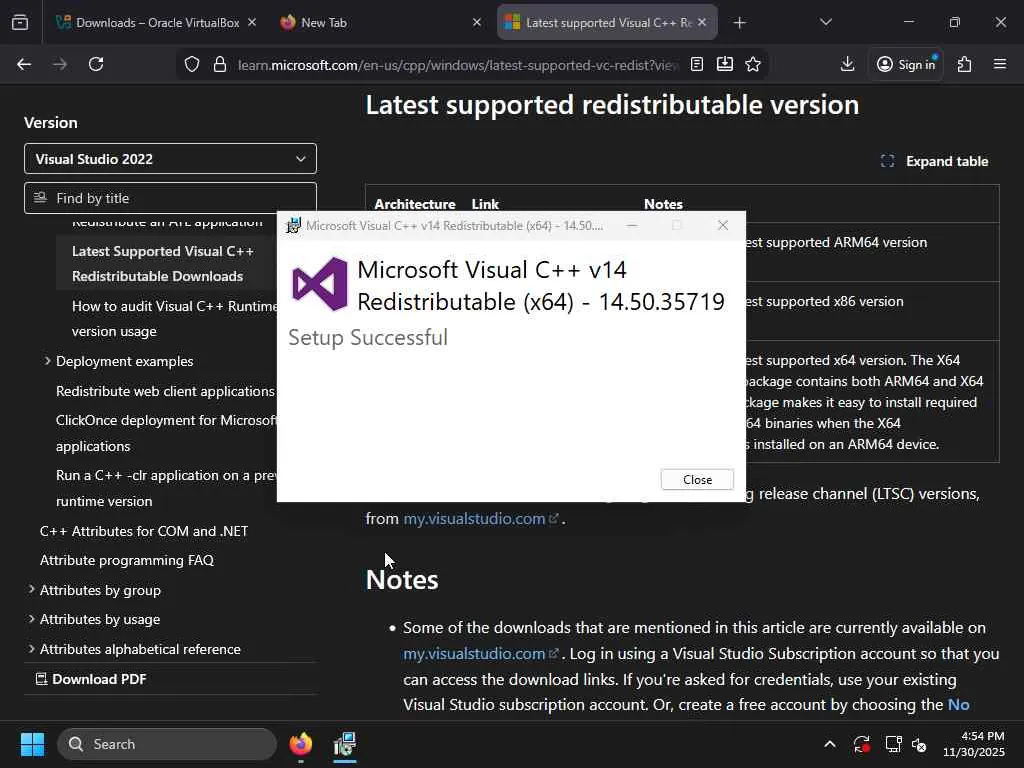Switch to the New Tab tab
This screenshot has height=768, width=1024.
coord(379,23)
